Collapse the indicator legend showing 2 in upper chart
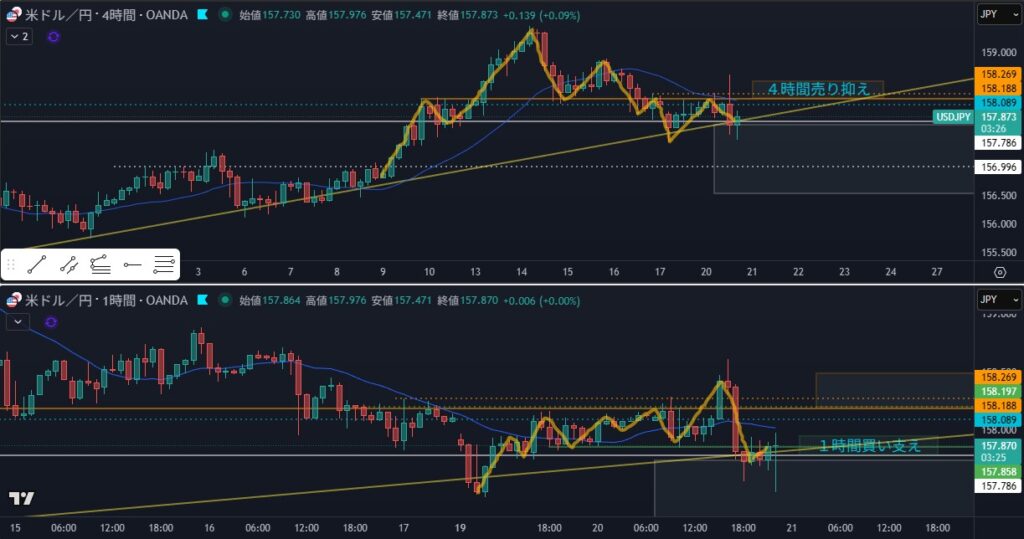1024x539 pixels. tap(20, 36)
